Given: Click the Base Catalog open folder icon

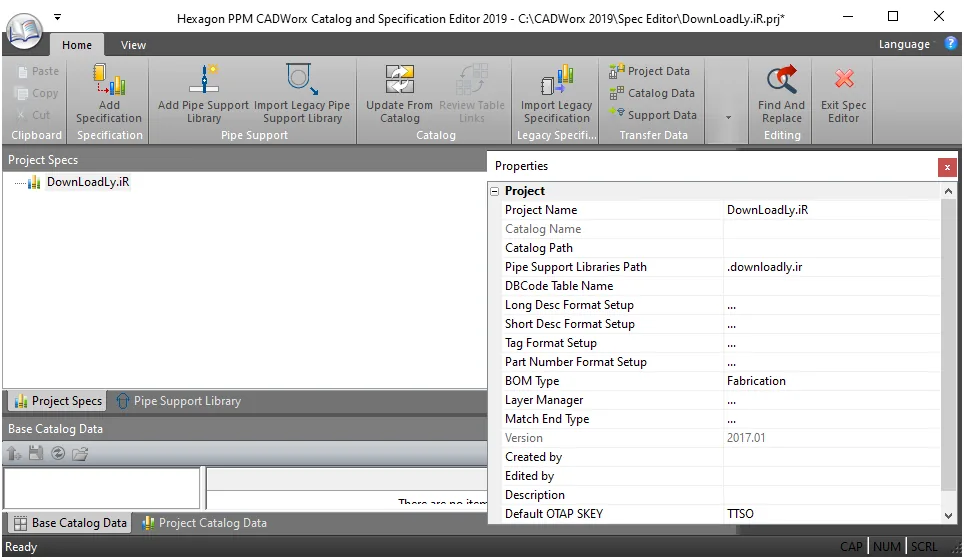Looking at the screenshot, I should point(80,454).
